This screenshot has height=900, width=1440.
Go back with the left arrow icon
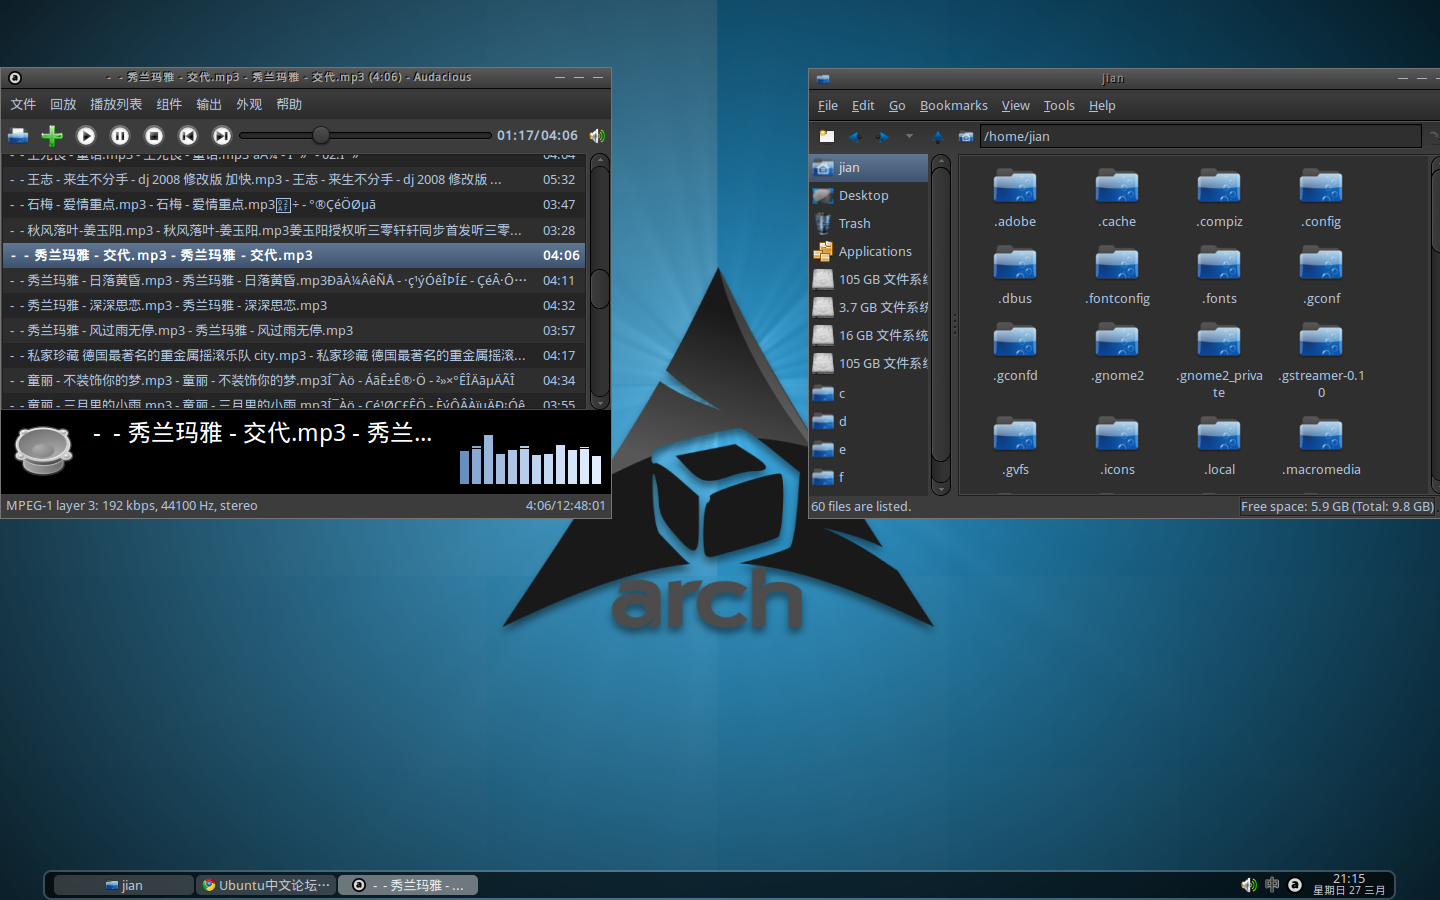[x=854, y=136]
